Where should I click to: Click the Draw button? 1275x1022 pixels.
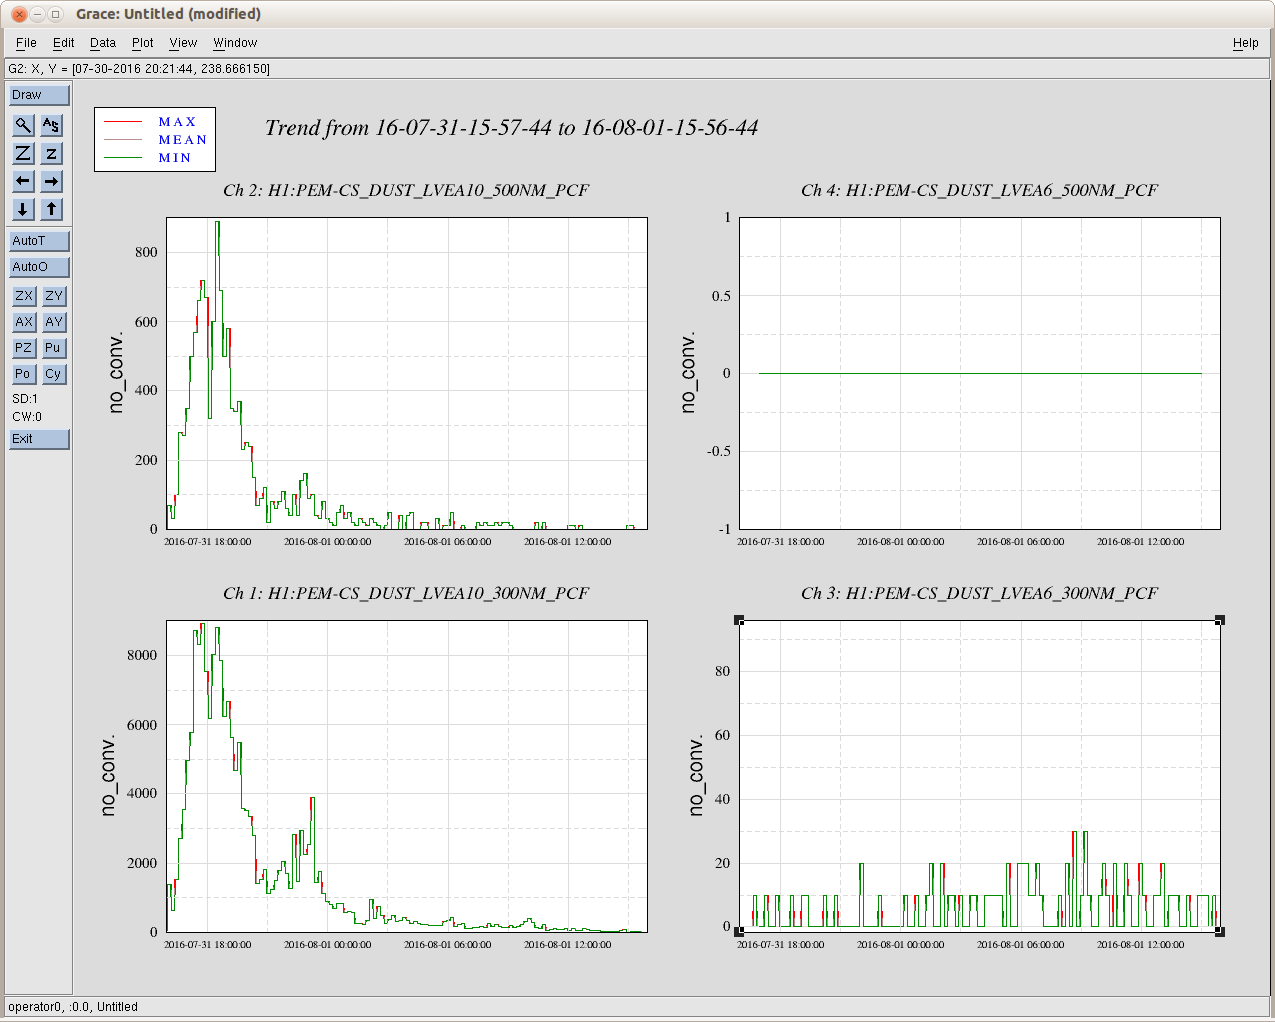40,95
